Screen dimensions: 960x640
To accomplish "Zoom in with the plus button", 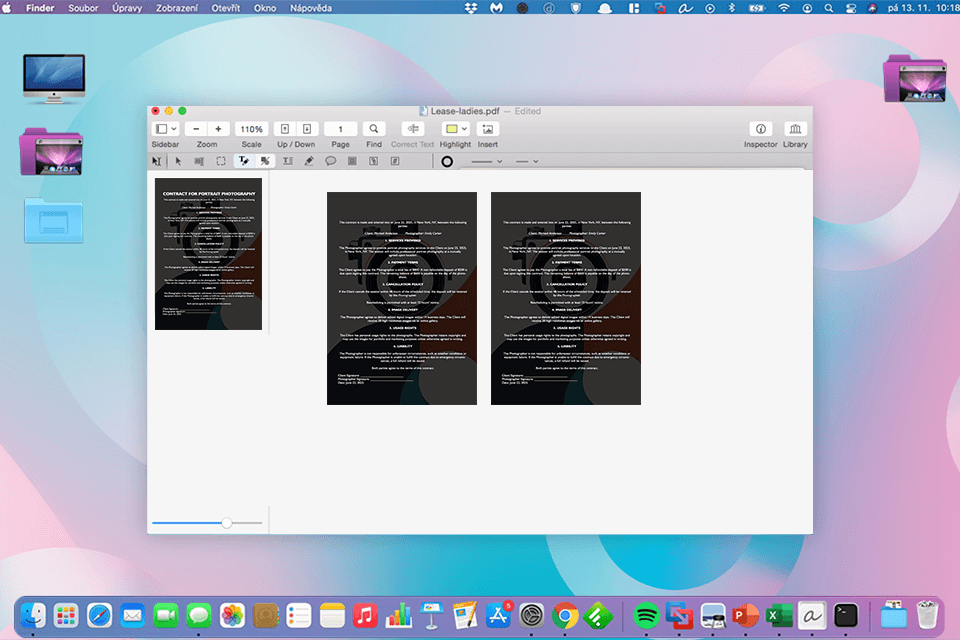I will click(218, 129).
